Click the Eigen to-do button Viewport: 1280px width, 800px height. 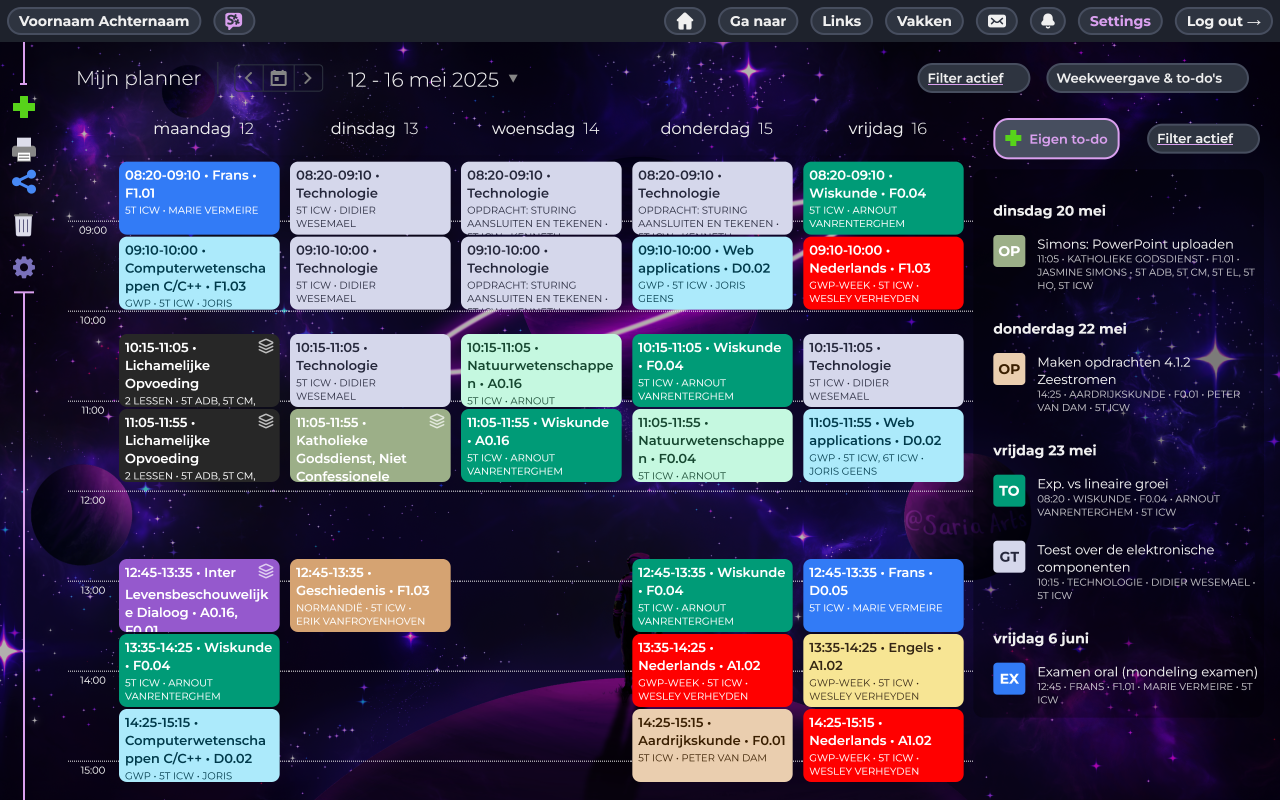(x=1056, y=139)
